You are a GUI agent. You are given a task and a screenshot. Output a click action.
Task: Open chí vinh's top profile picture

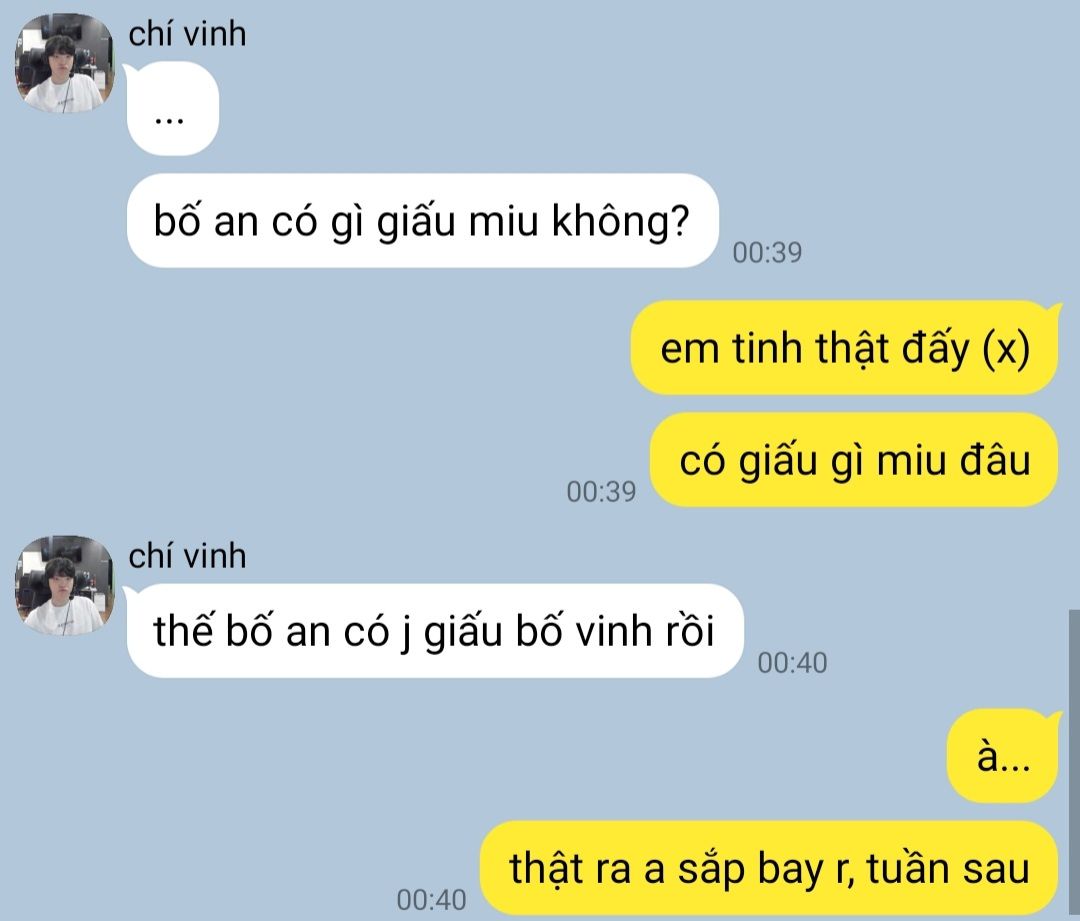65,63
